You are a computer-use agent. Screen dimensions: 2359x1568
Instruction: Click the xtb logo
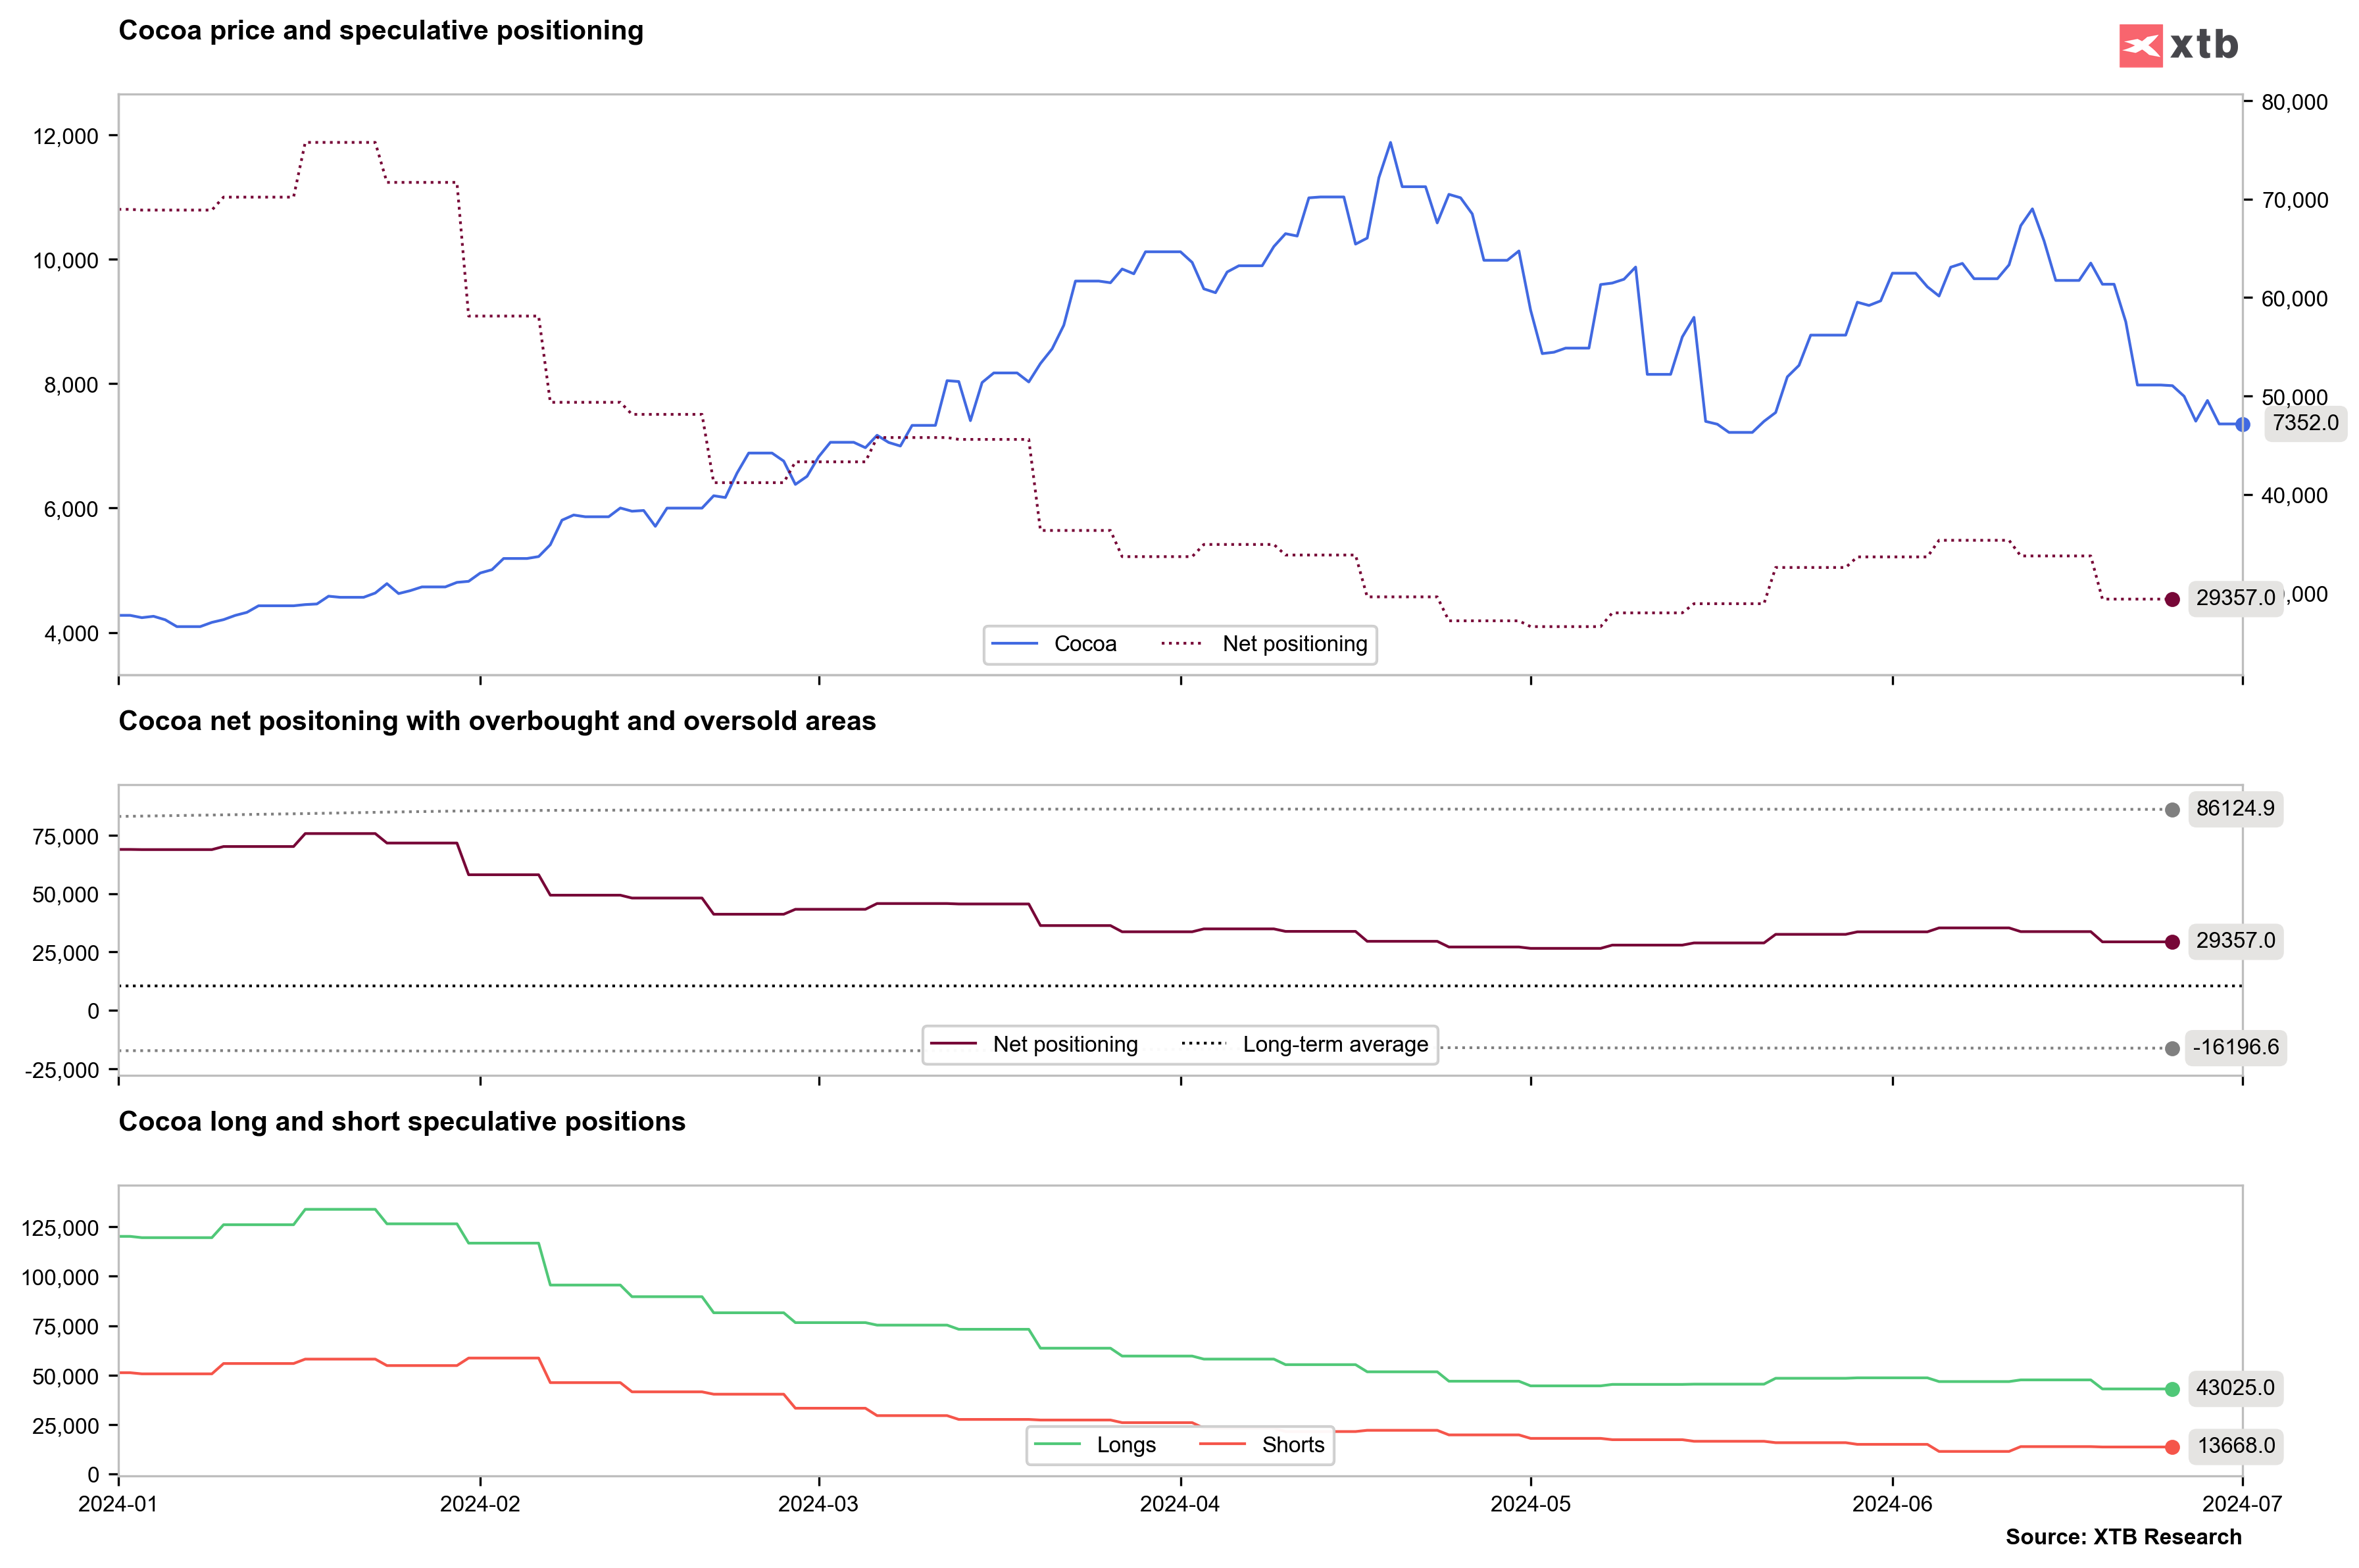2178,45
